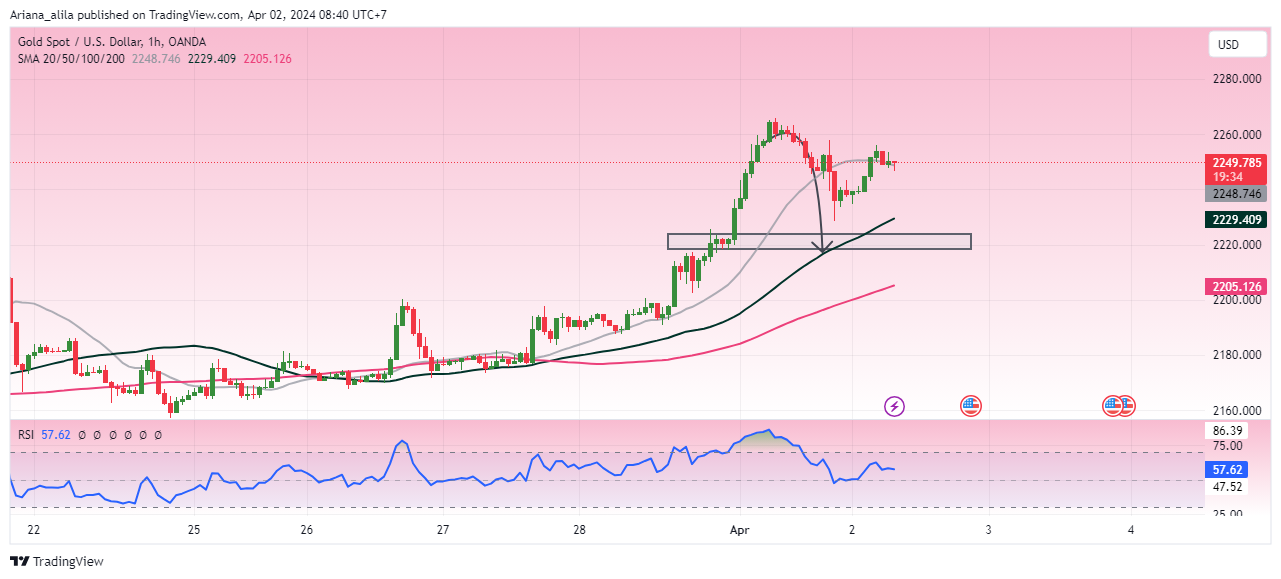The height and width of the screenshot is (579, 1281).
Task: Click the black 2229.409 SMA price tag
Action: (1236, 220)
